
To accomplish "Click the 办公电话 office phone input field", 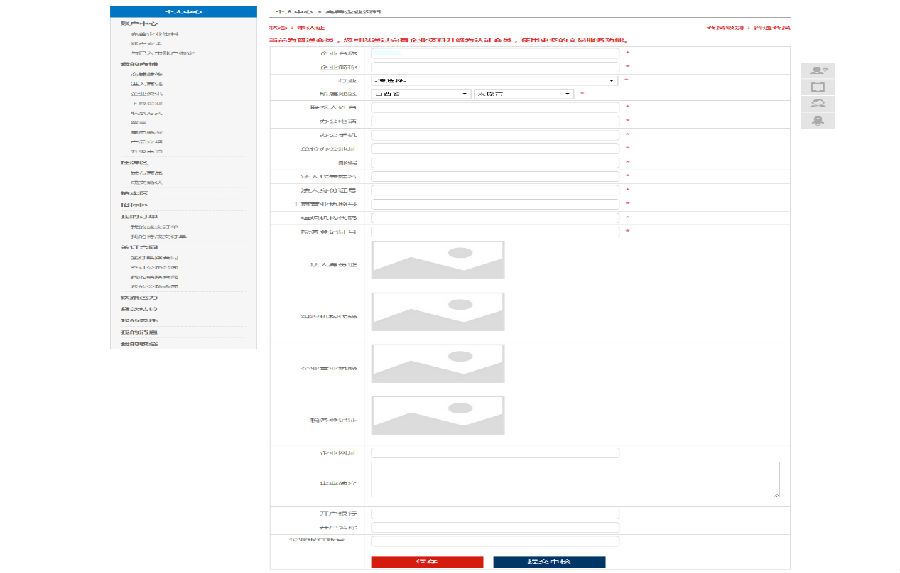I will [495, 120].
